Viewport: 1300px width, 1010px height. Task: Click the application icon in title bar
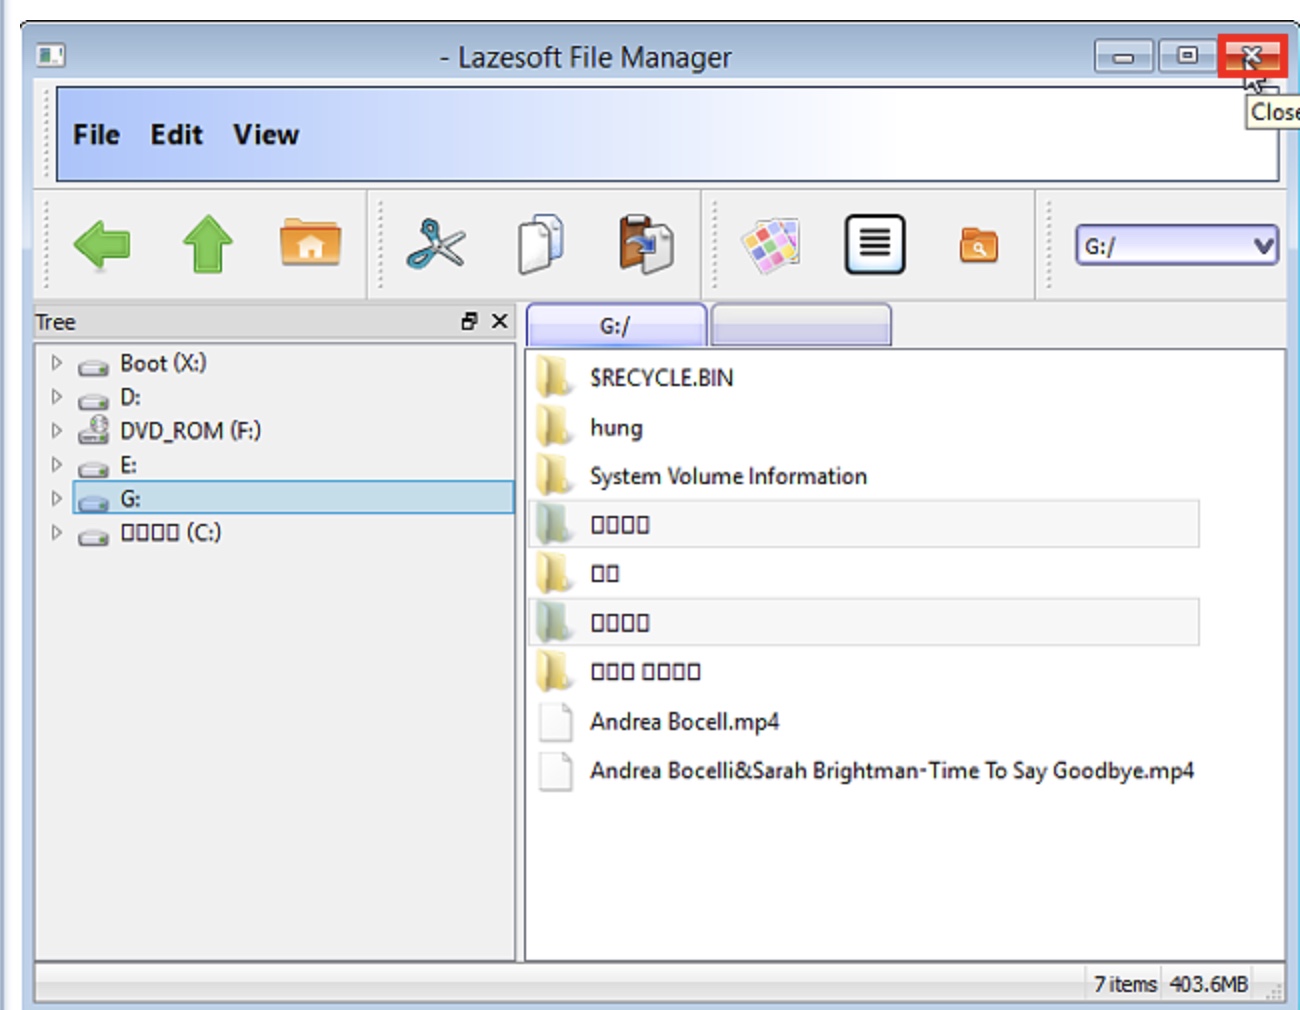coord(51,55)
